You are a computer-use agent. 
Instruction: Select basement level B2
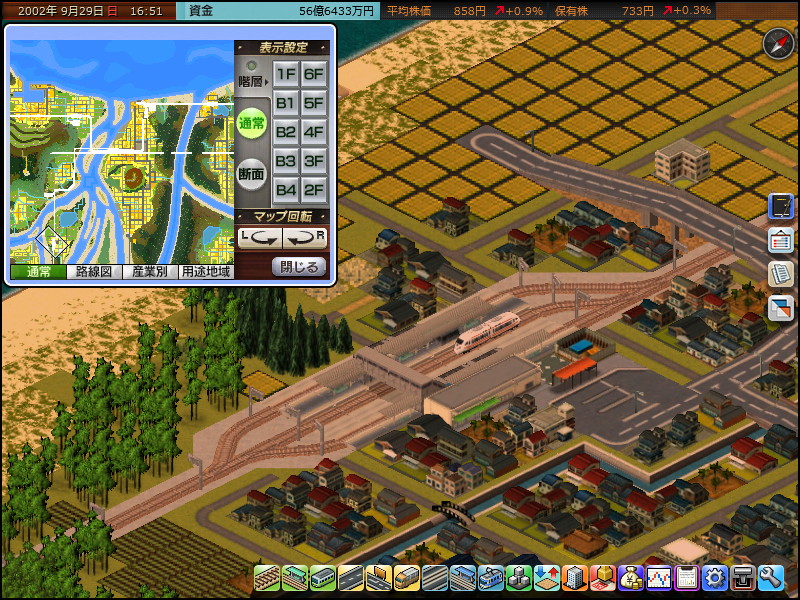[x=285, y=133]
